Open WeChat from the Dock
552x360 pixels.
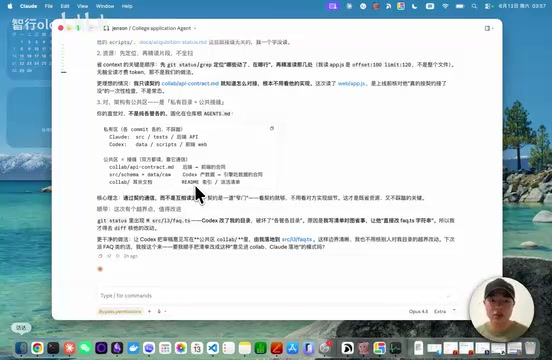[x=86, y=348]
